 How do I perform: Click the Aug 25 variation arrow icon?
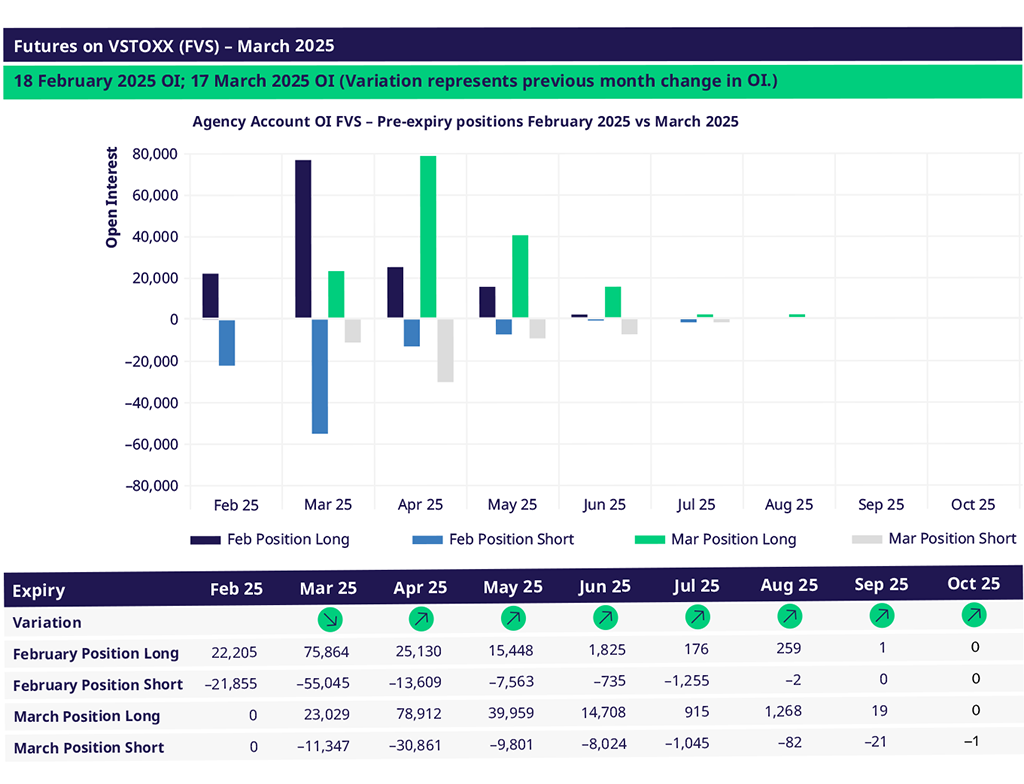point(789,616)
